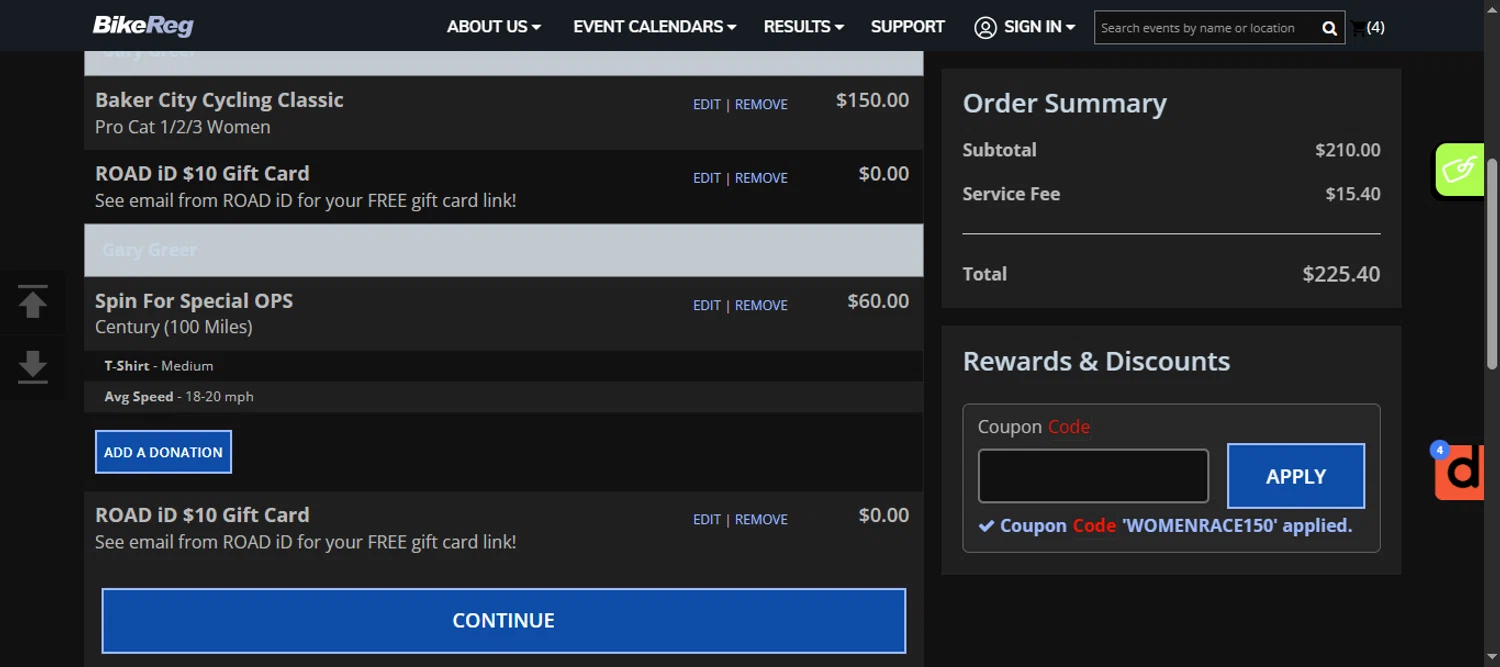Click the Avg Speed 18-20 mph row

[503, 397]
